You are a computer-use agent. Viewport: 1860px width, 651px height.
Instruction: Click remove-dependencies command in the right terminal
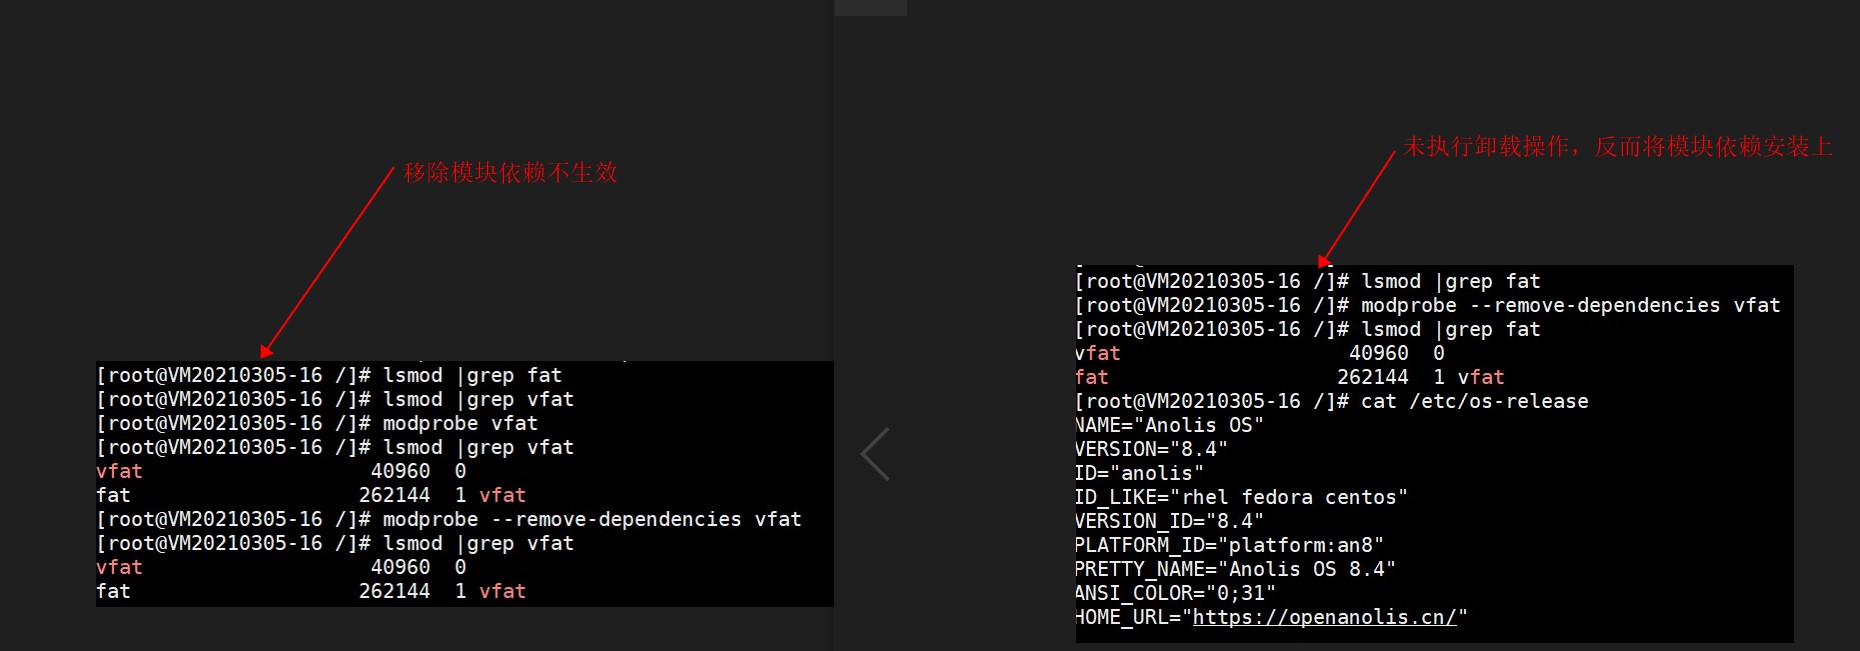pos(1570,305)
